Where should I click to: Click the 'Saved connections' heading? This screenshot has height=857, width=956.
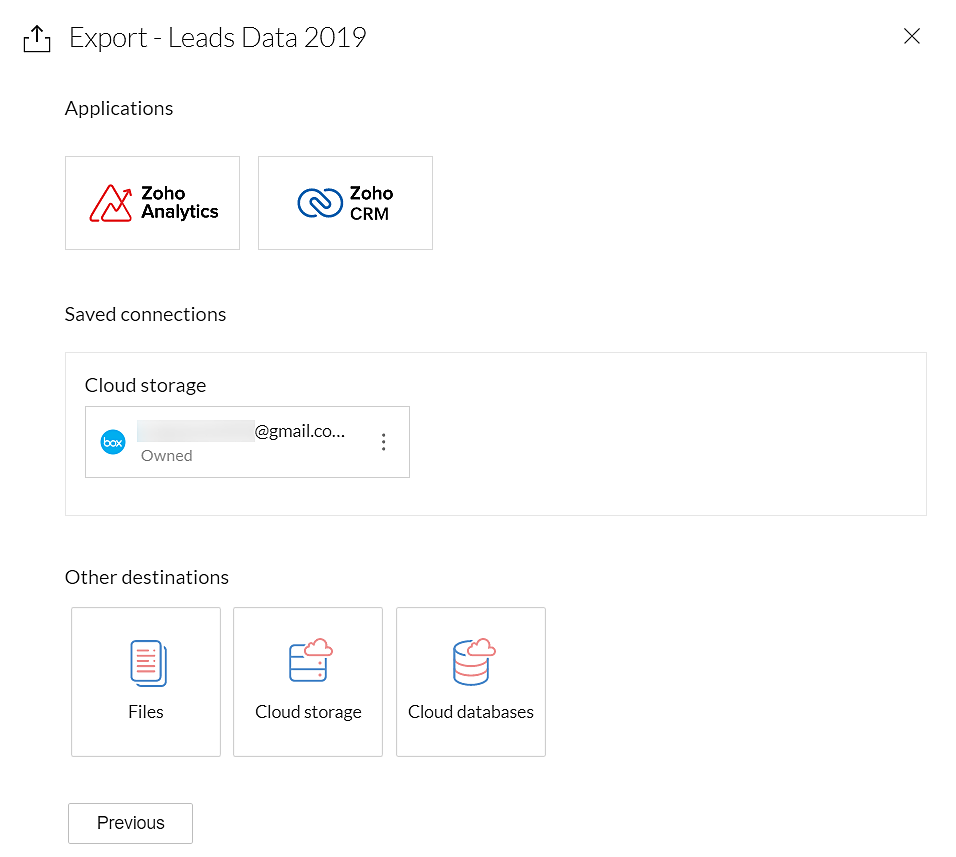pos(145,315)
